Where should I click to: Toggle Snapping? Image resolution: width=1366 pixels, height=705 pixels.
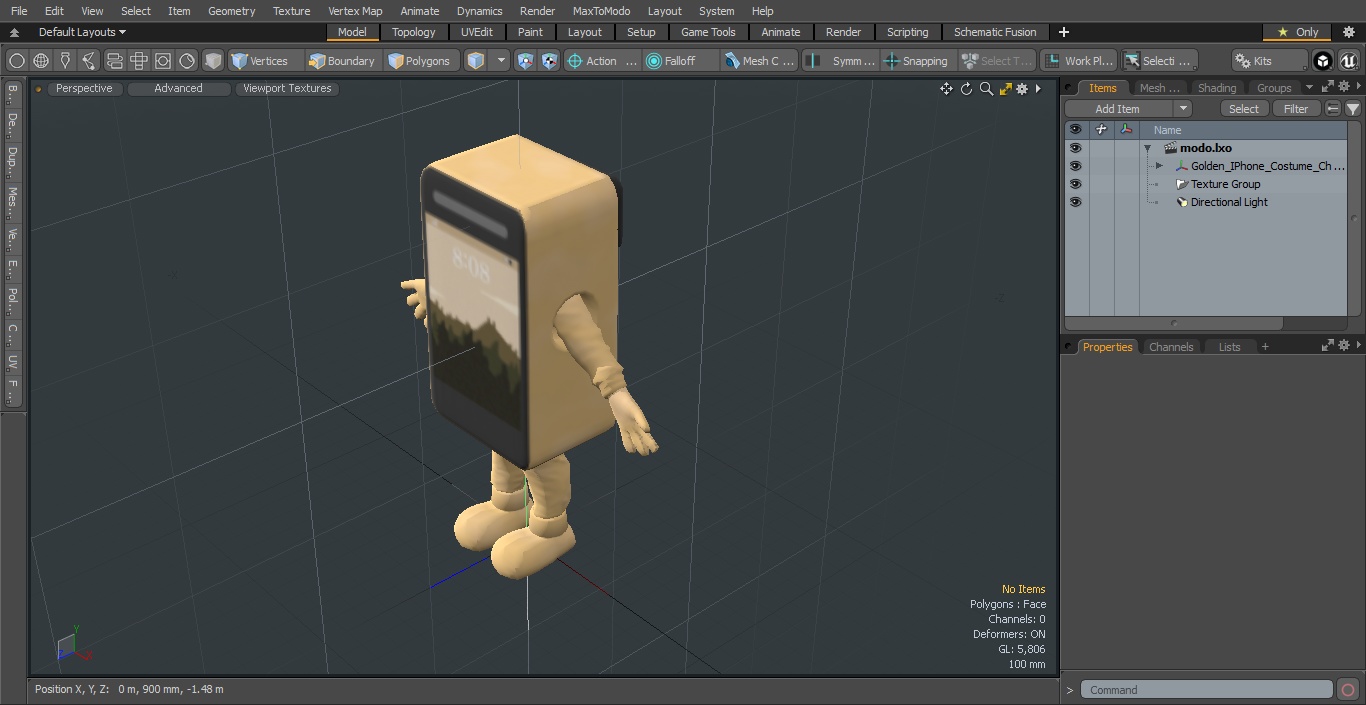click(917, 61)
